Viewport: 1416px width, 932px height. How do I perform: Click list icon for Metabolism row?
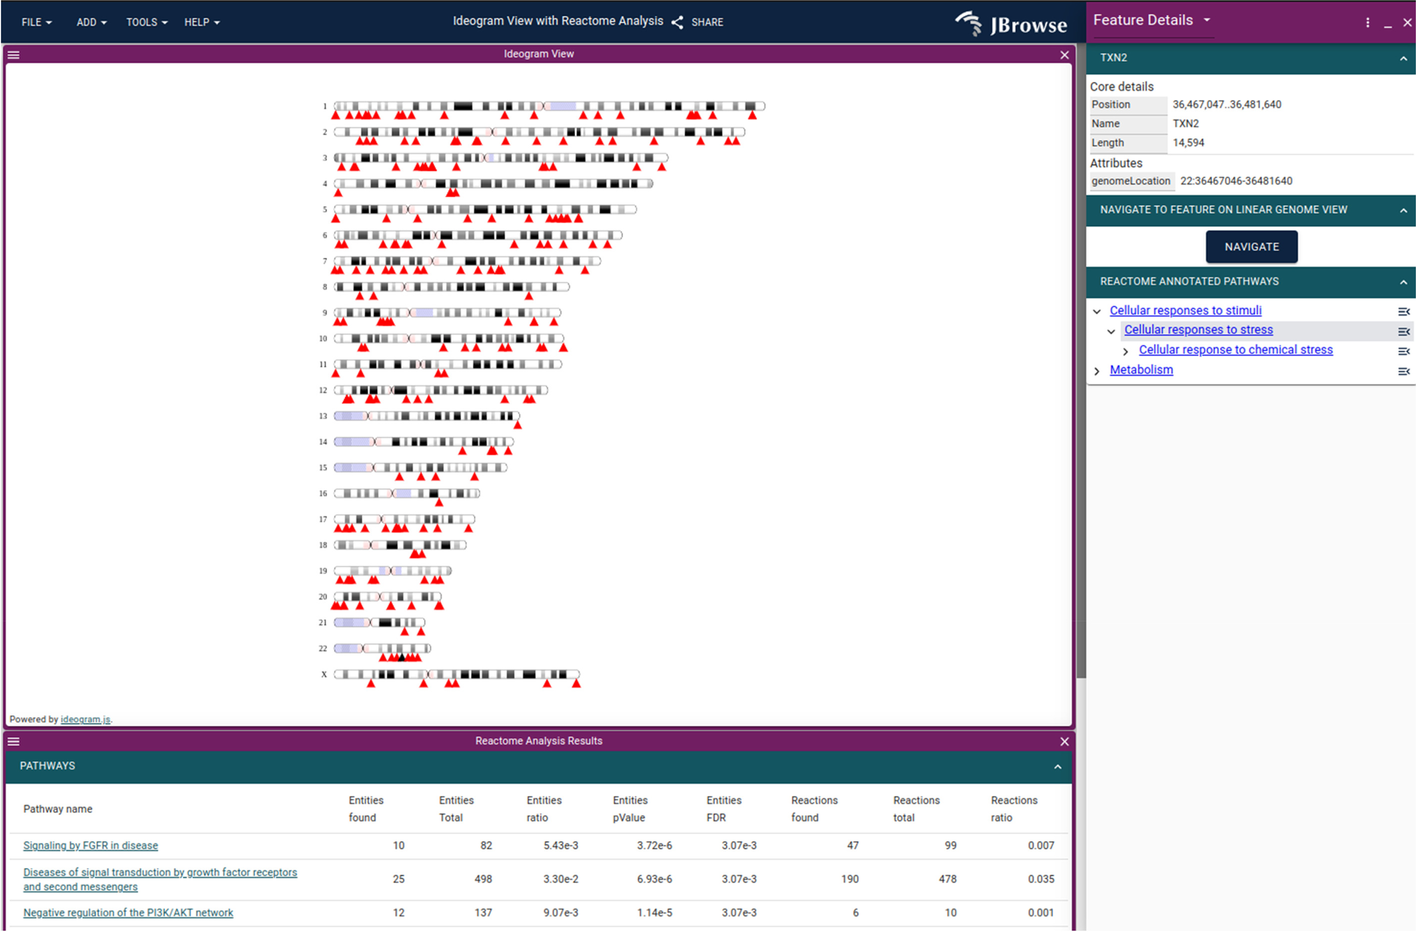point(1404,371)
